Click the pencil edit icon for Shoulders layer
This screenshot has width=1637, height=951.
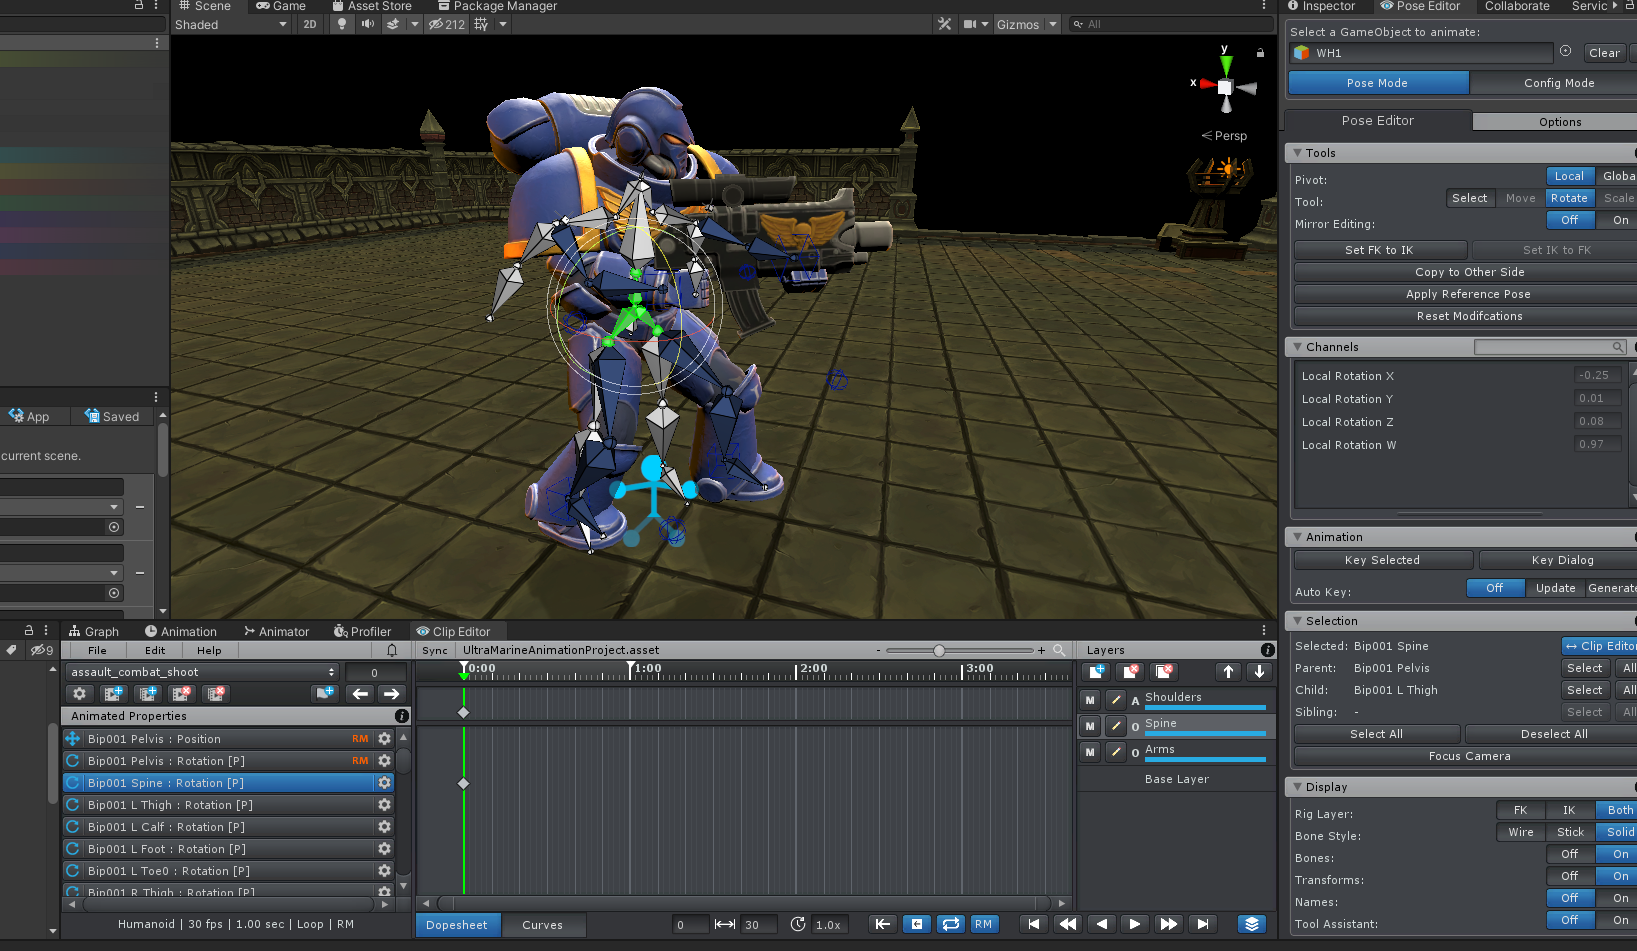1116,700
